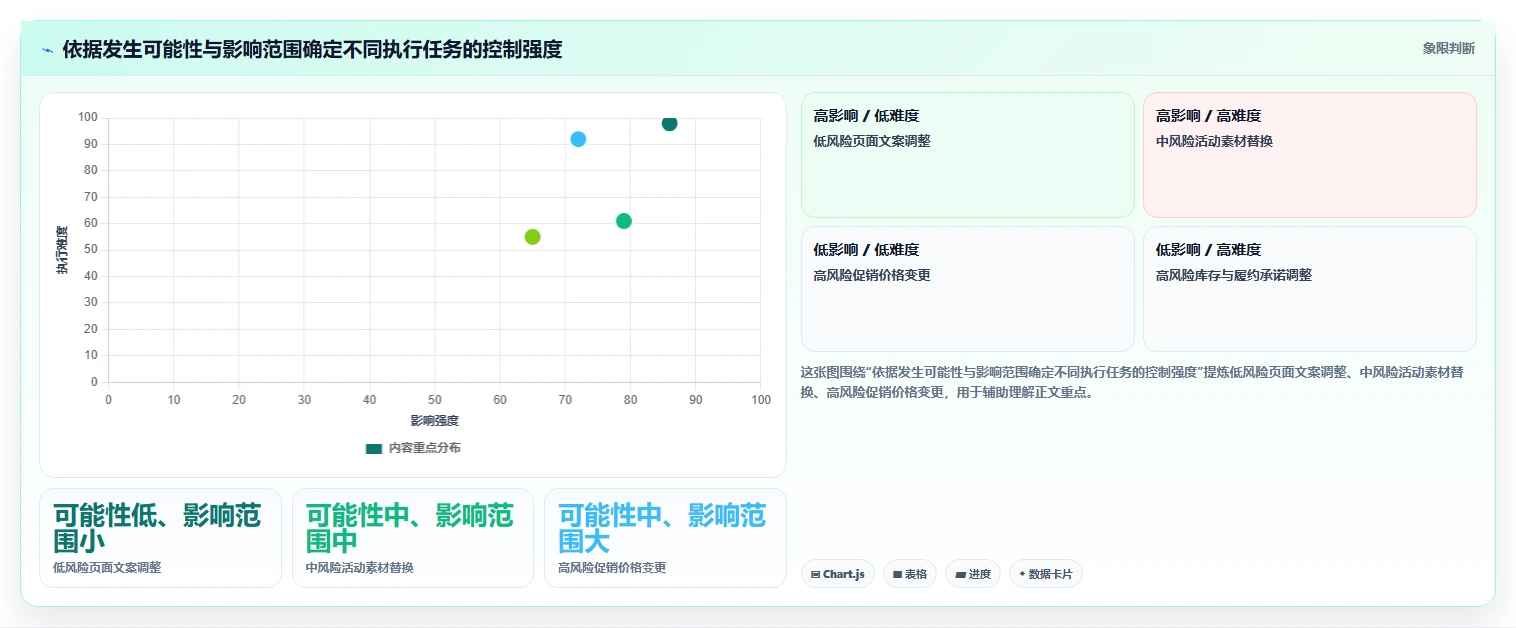Click 高风险促销价格变更 in the quadrant card
The height and width of the screenshot is (628, 1516).
tap(872, 275)
